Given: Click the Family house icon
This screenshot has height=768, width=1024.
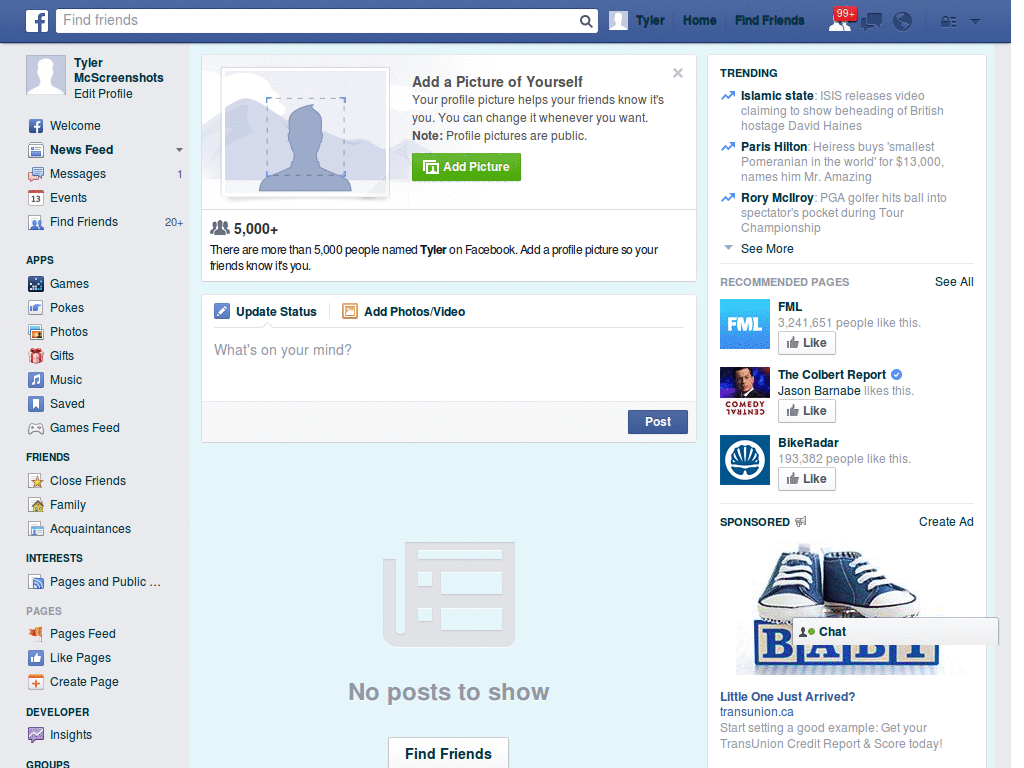Looking at the screenshot, I should click(x=36, y=505).
